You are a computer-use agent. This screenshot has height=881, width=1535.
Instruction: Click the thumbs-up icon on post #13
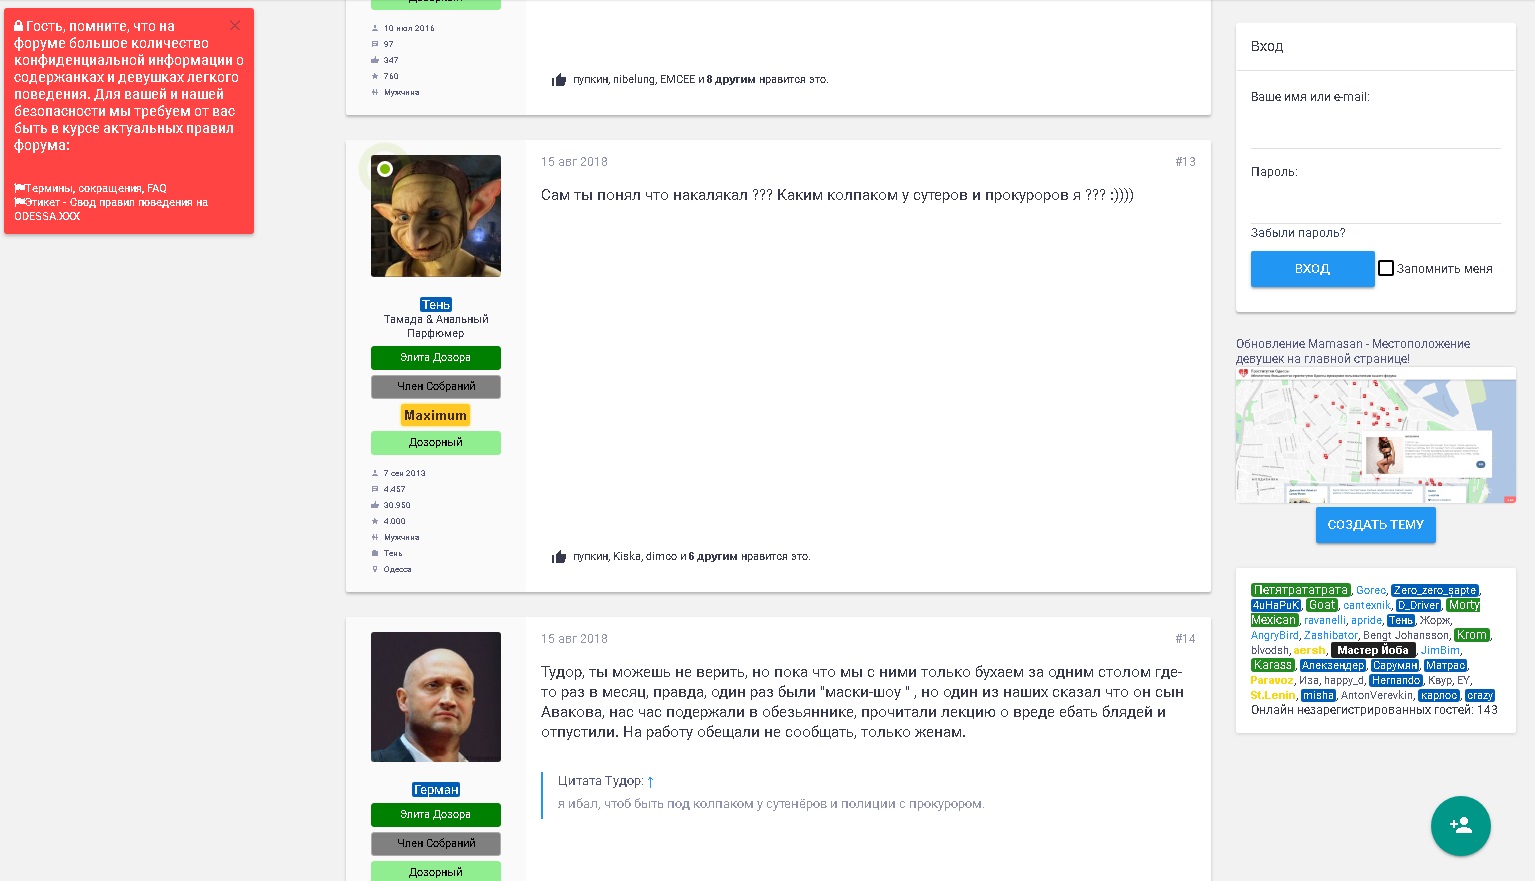click(559, 557)
